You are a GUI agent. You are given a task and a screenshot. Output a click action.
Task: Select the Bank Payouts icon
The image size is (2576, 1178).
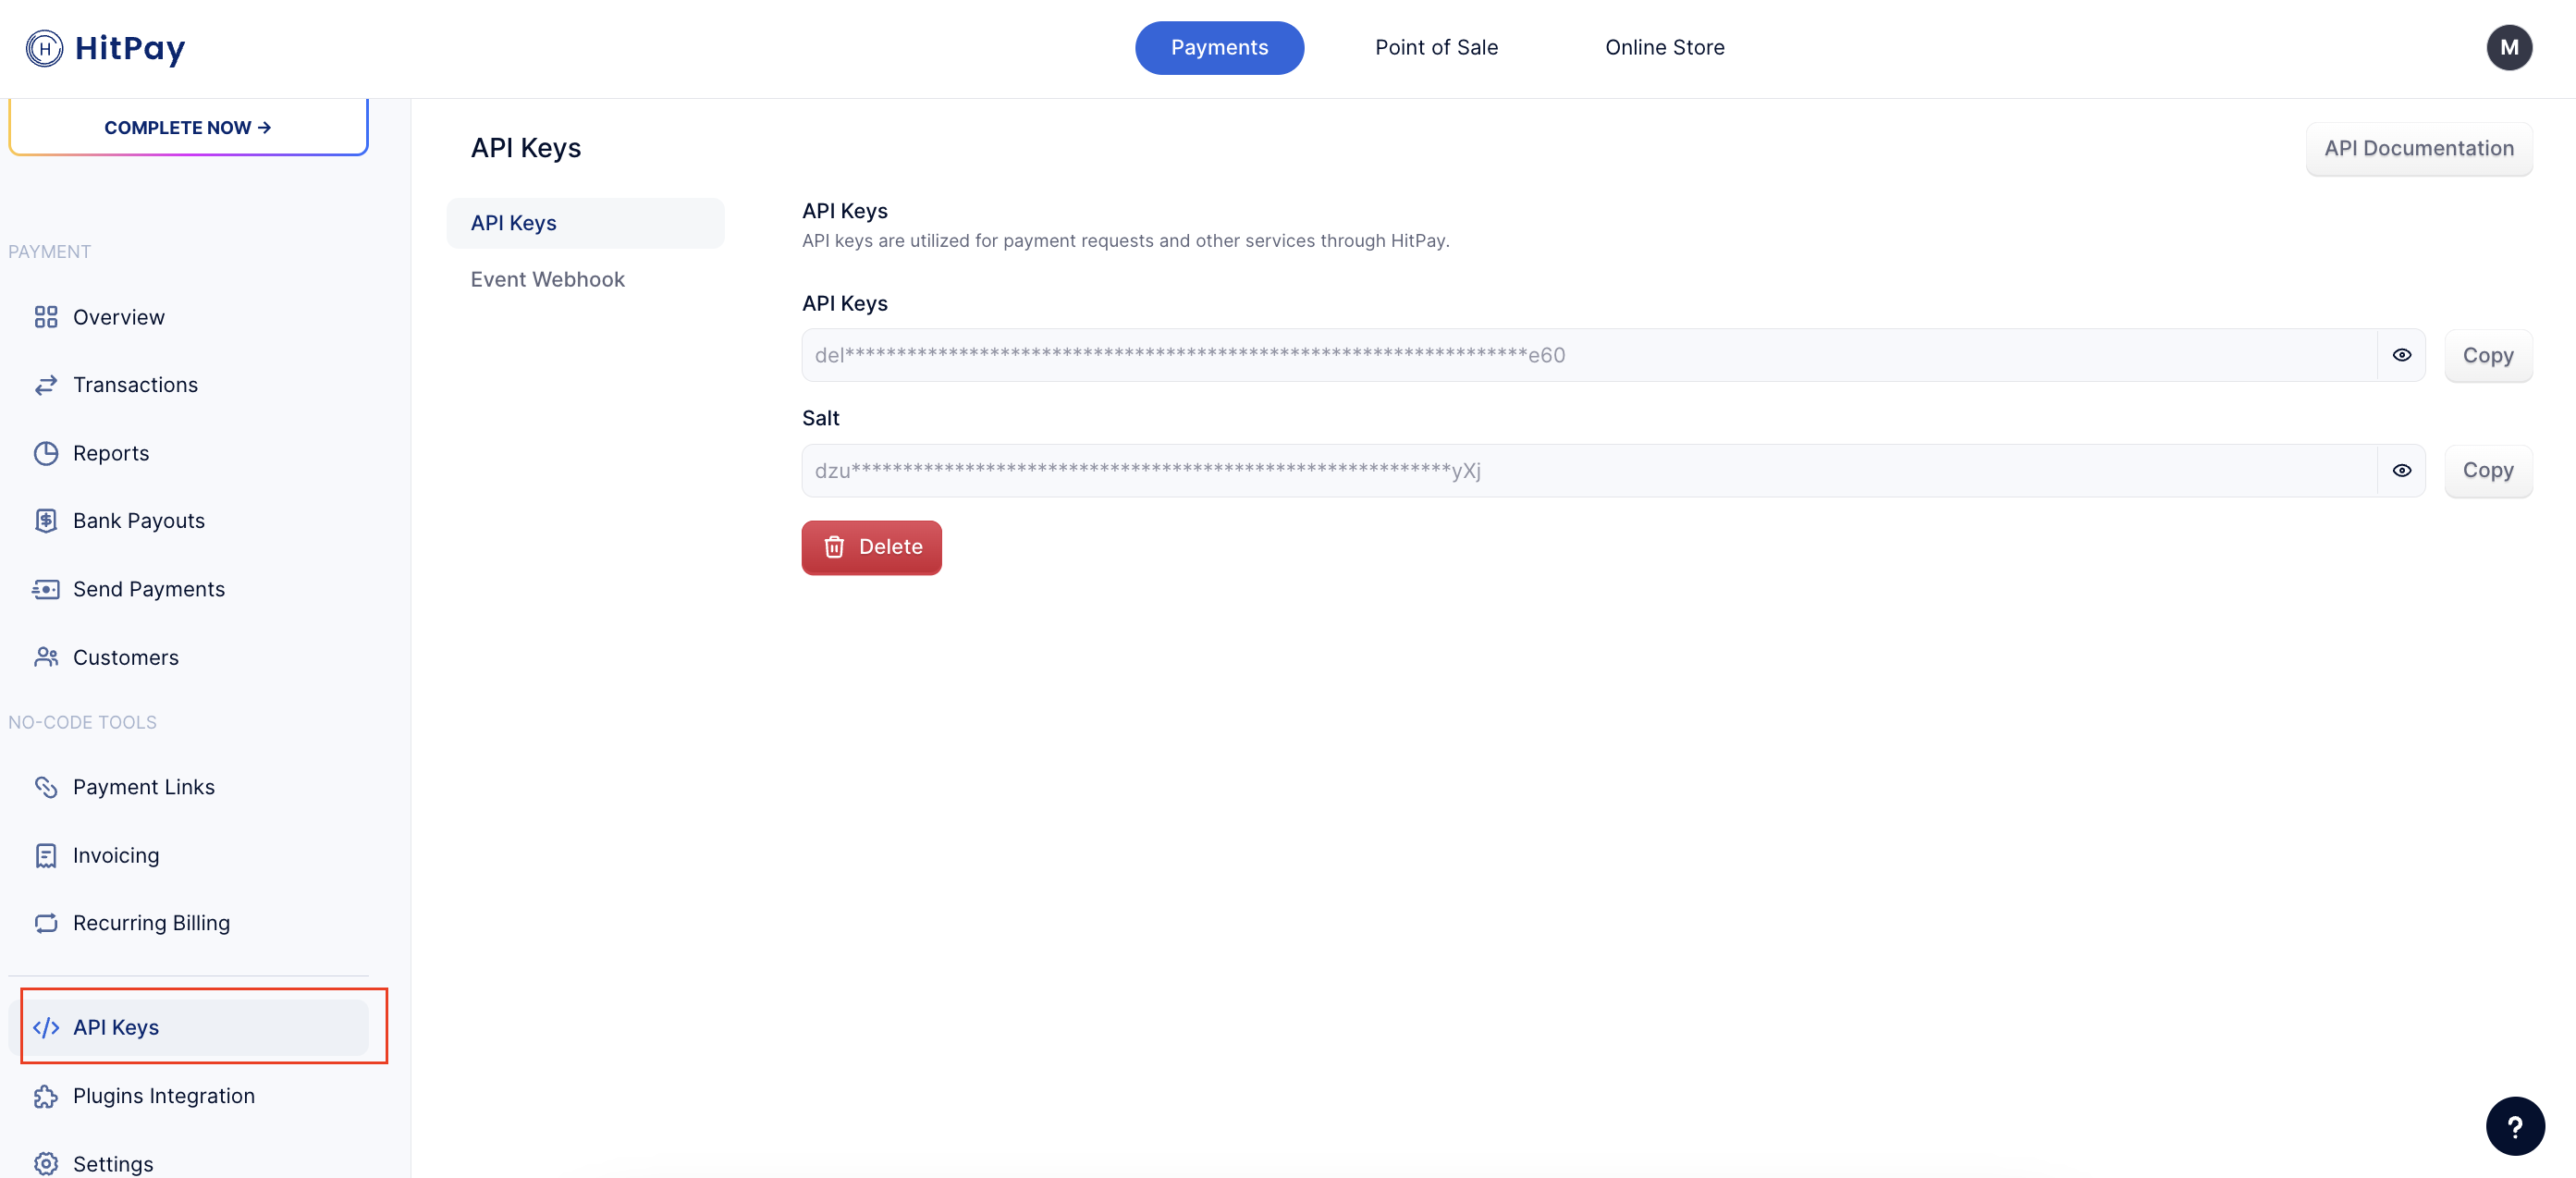[46, 521]
